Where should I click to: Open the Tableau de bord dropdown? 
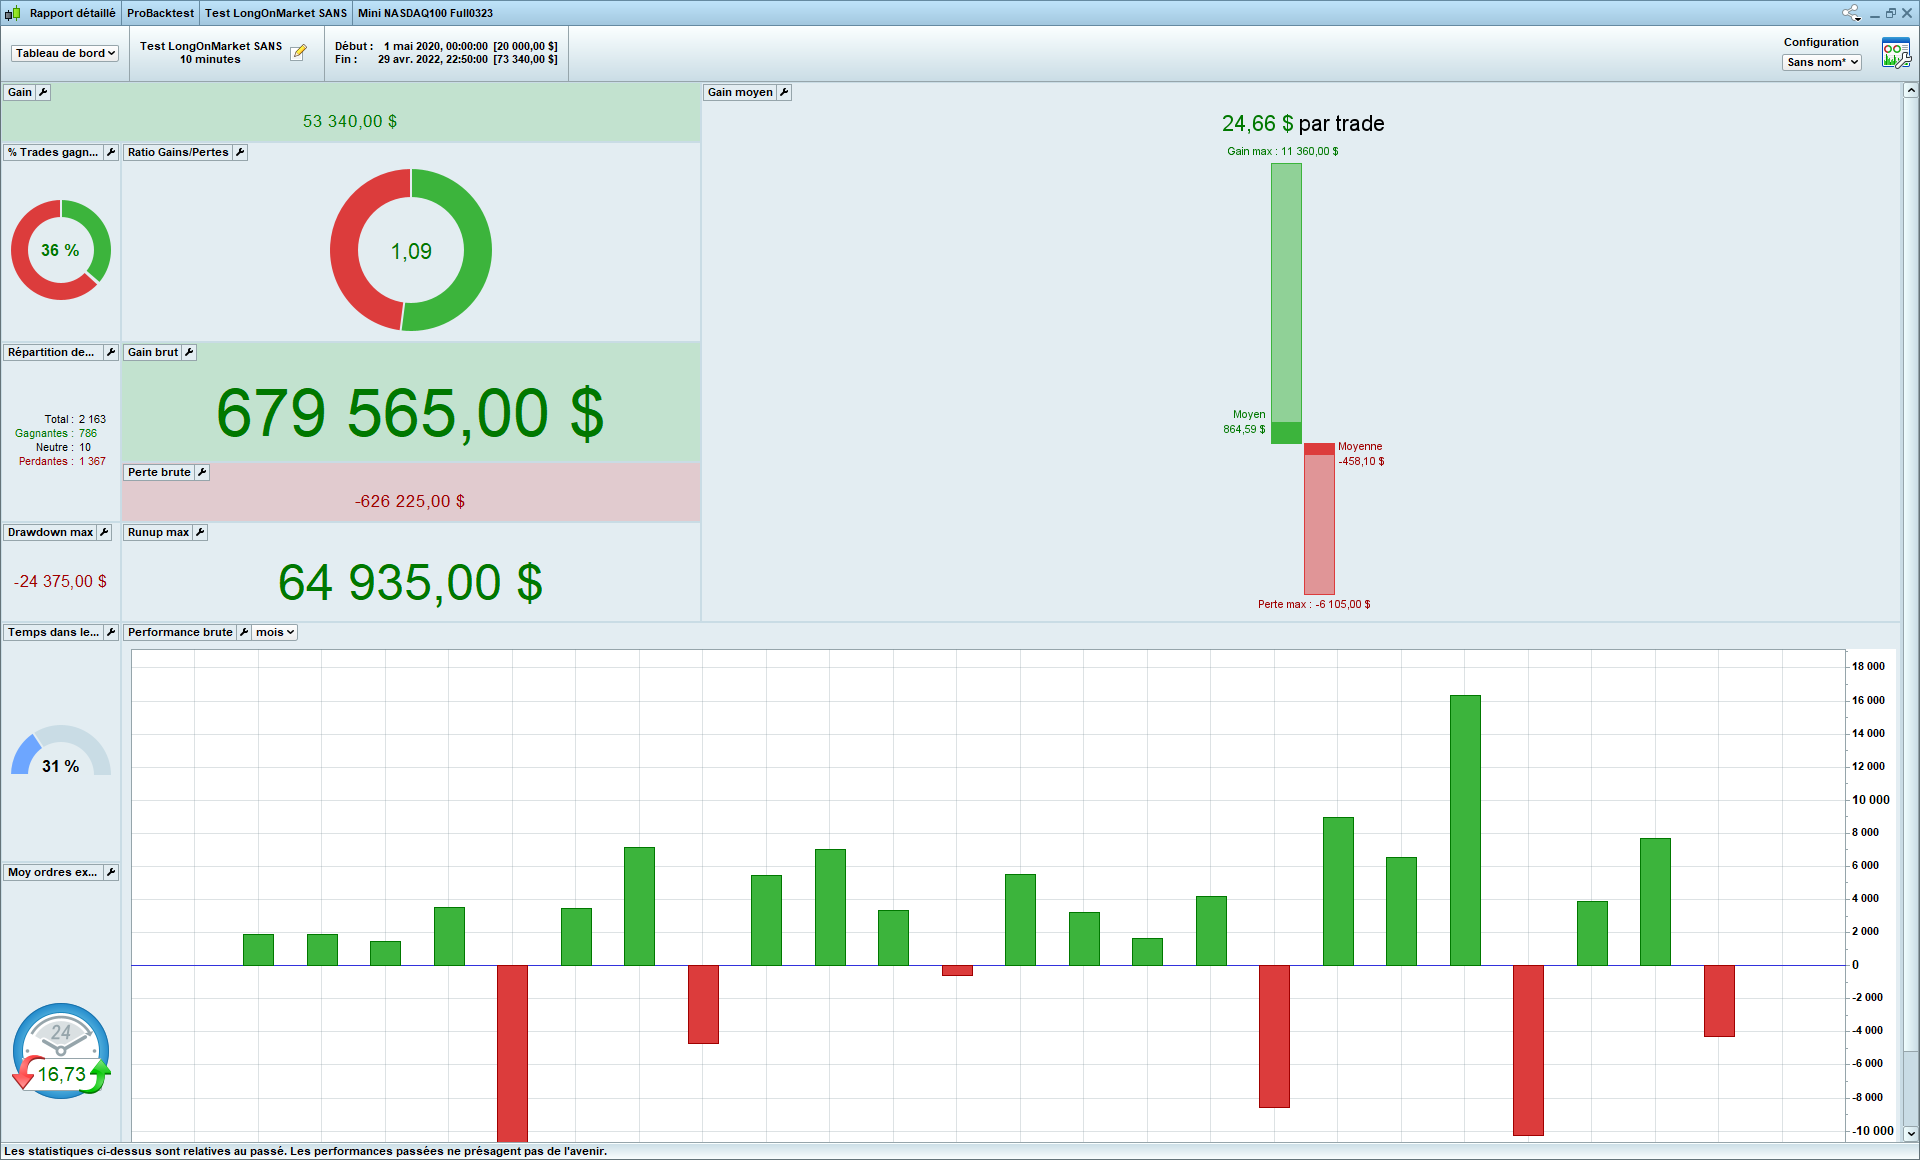click(65, 53)
